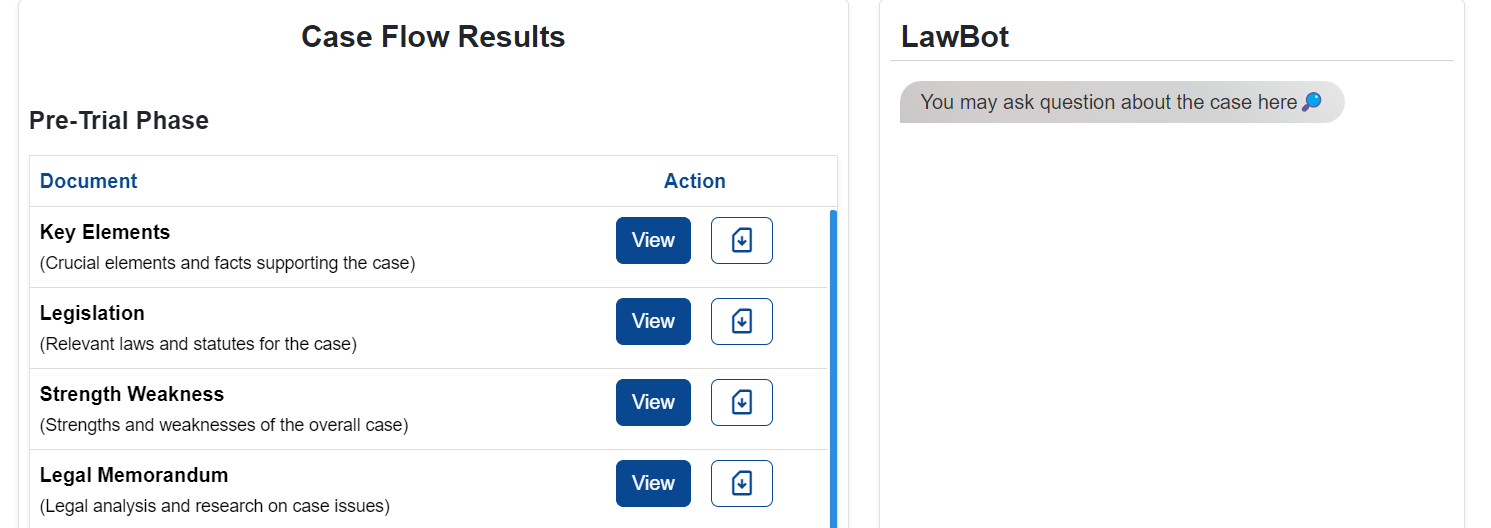Click the Pre-Trial Phase section heading
The height and width of the screenshot is (528, 1491).
click(119, 121)
